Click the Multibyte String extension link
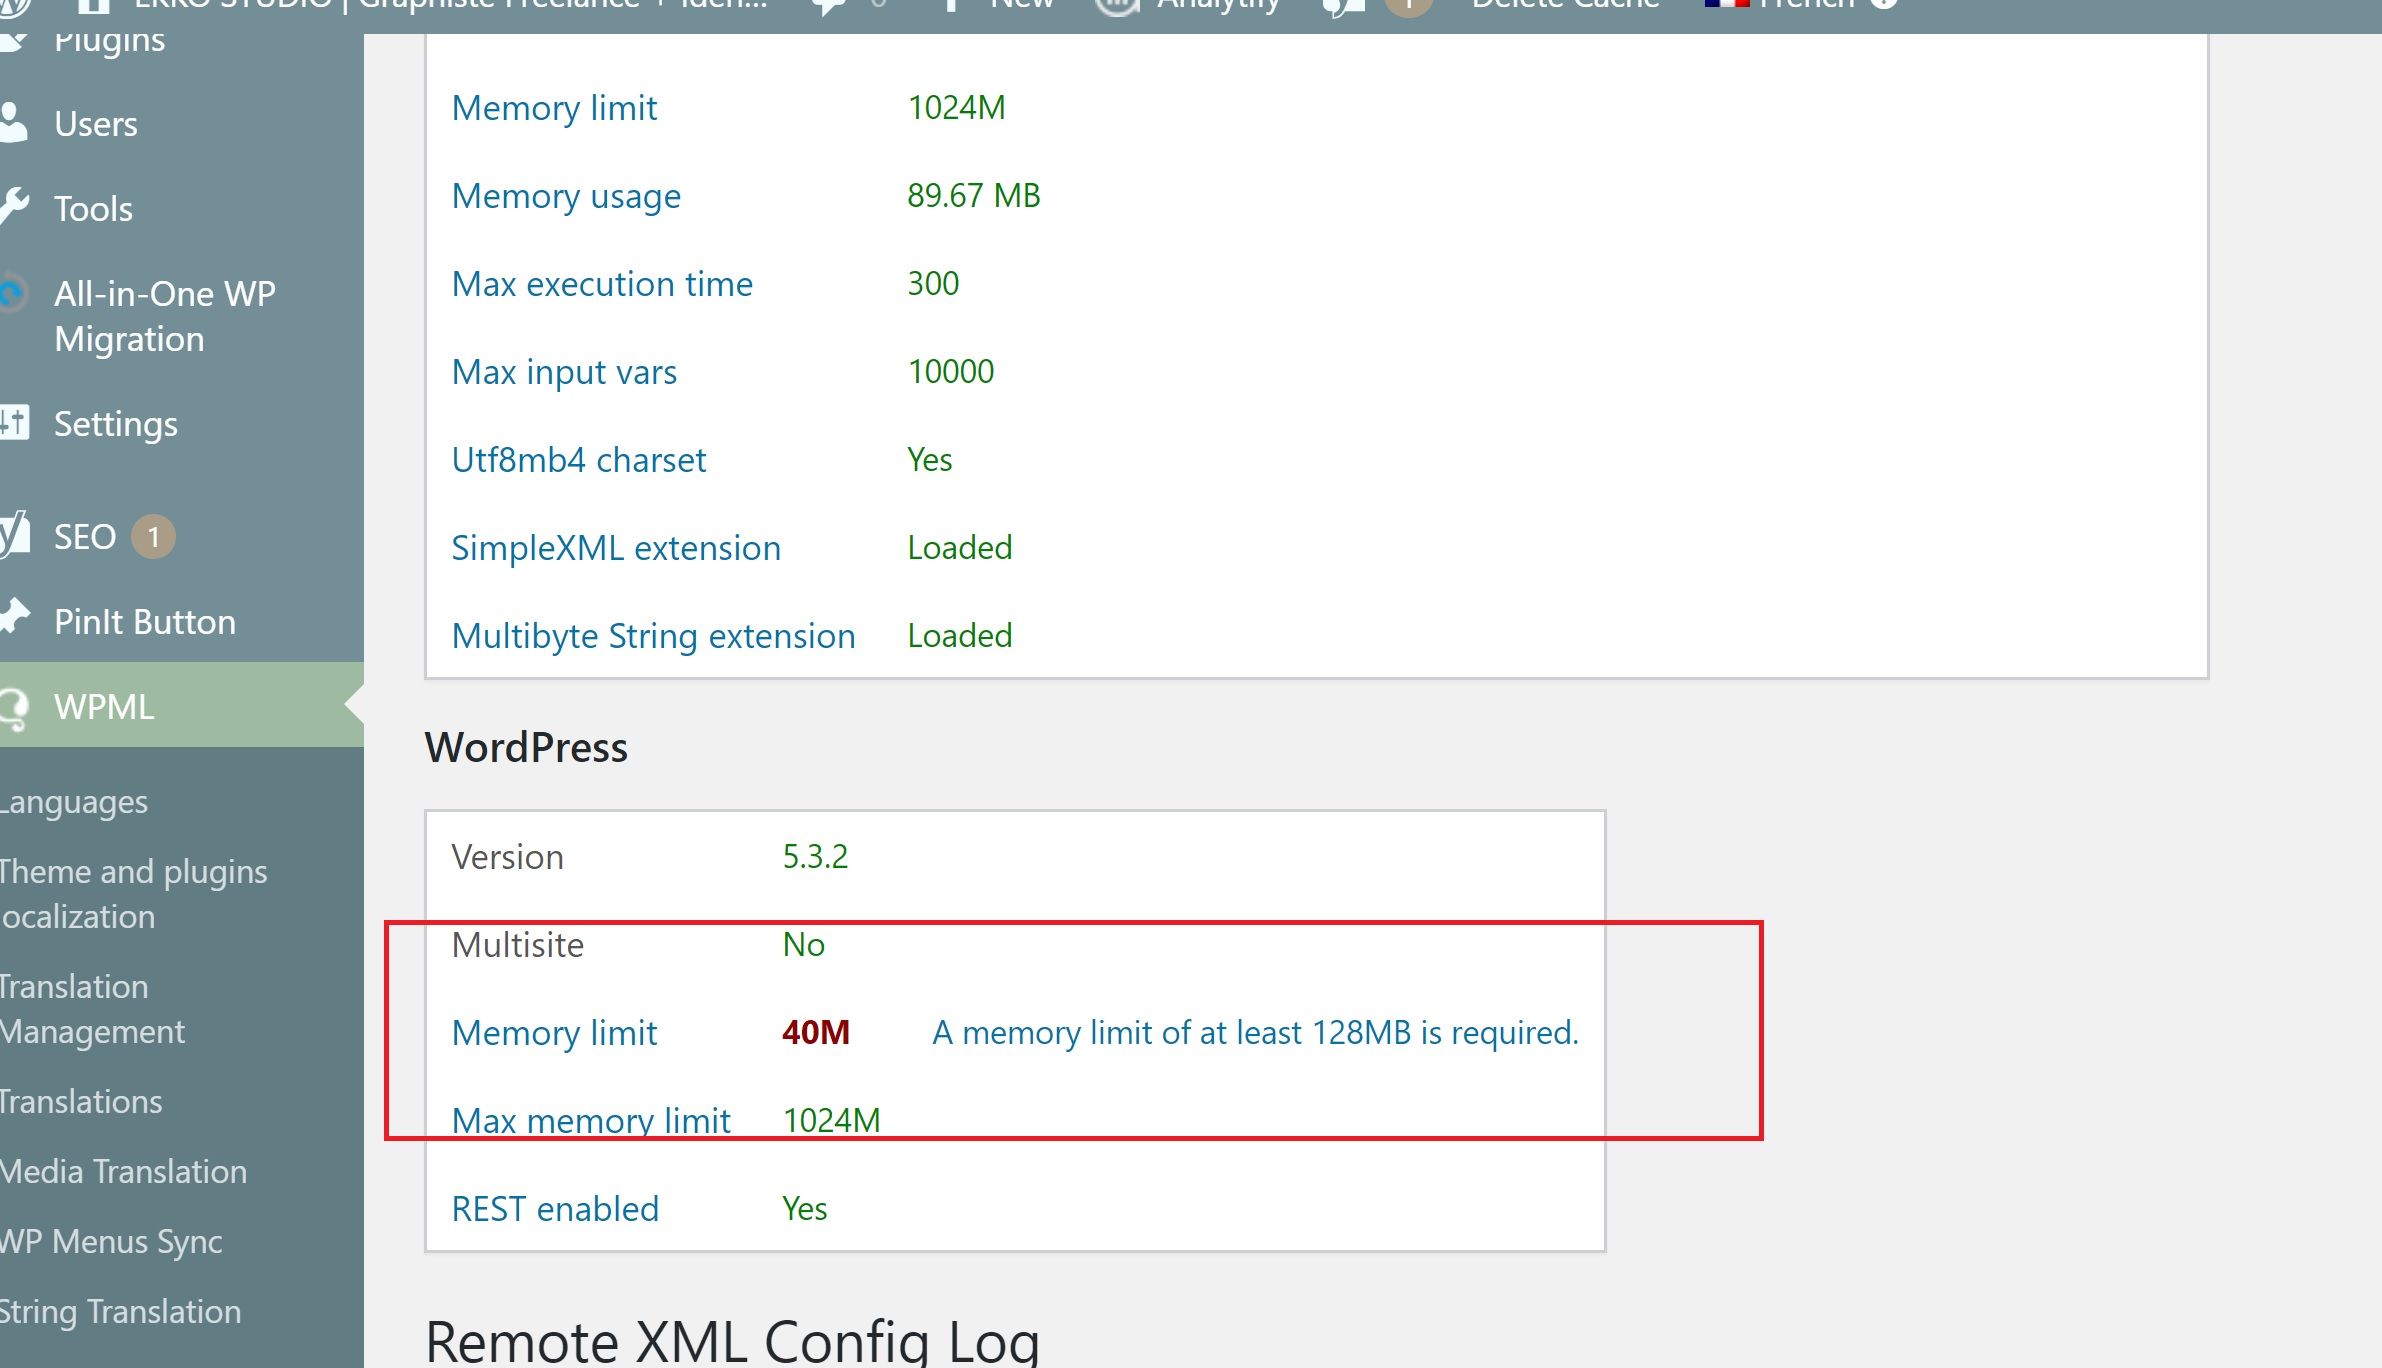2382x1368 pixels. (x=654, y=636)
